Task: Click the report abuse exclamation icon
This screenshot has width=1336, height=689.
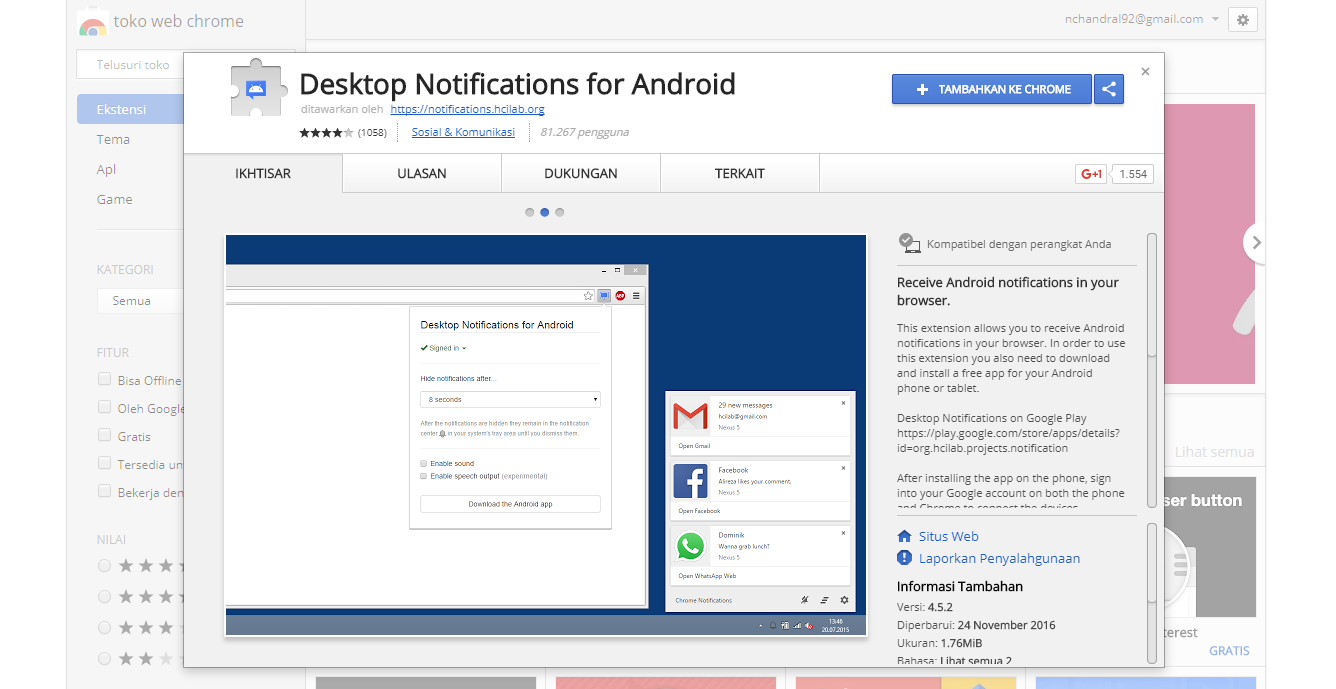Action: coord(905,558)
